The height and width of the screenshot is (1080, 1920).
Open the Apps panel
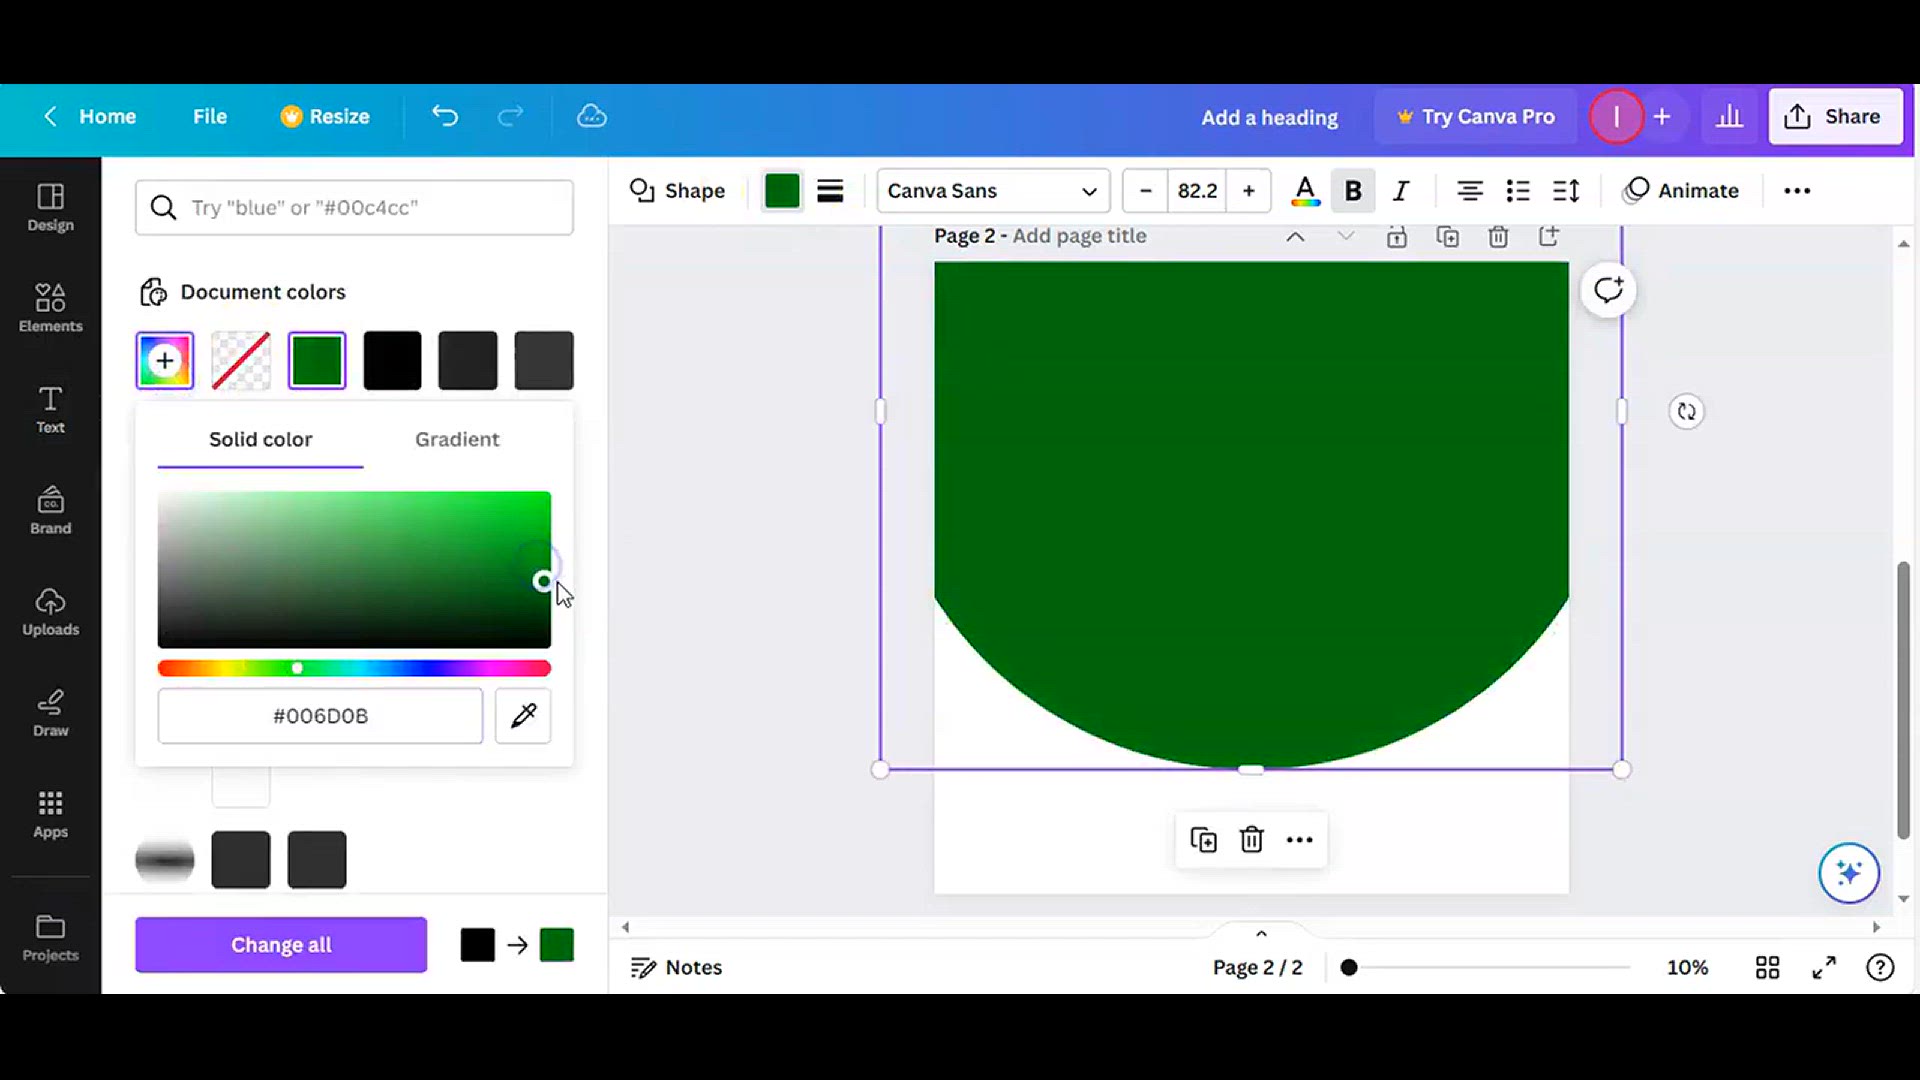coord(50,814)
